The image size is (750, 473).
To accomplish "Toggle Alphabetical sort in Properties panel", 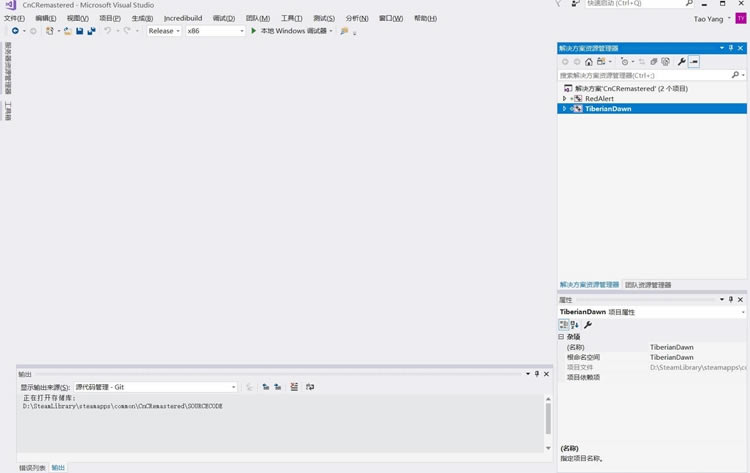I will 575,325.
